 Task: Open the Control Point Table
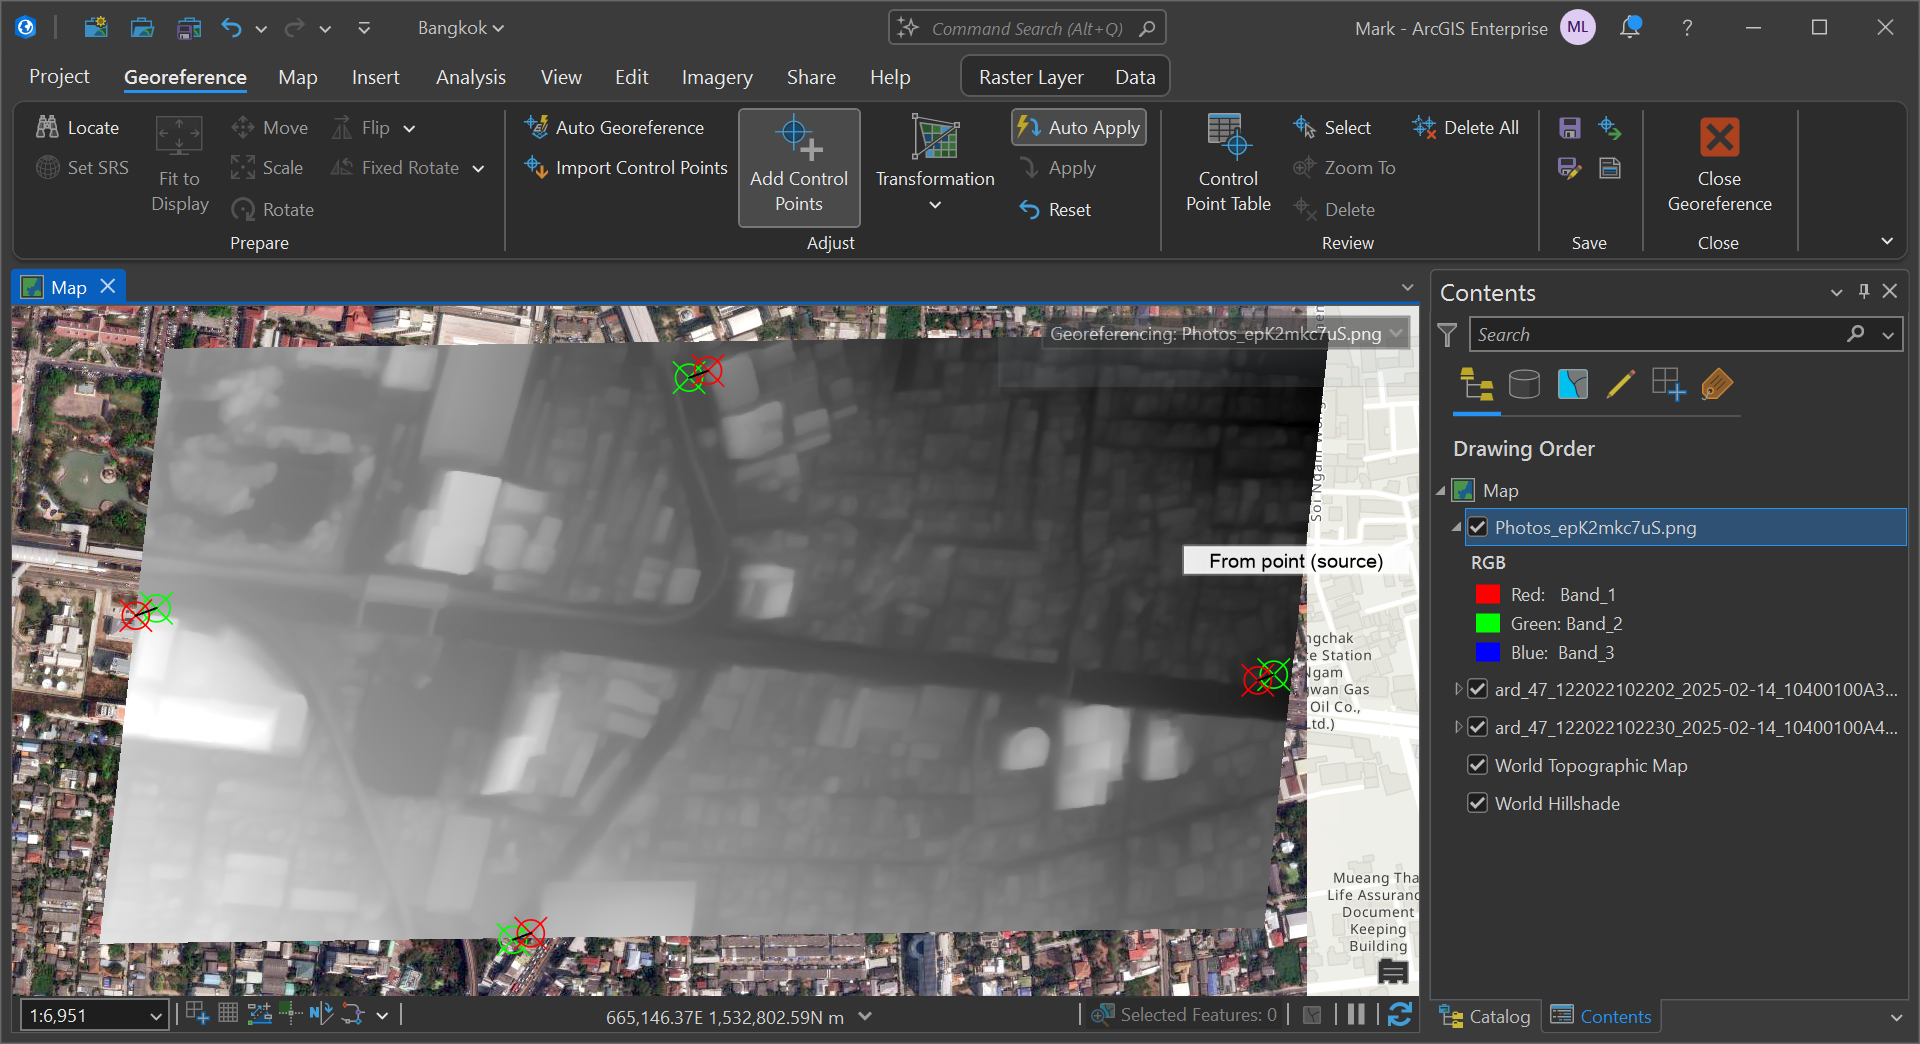point(1228,164)
